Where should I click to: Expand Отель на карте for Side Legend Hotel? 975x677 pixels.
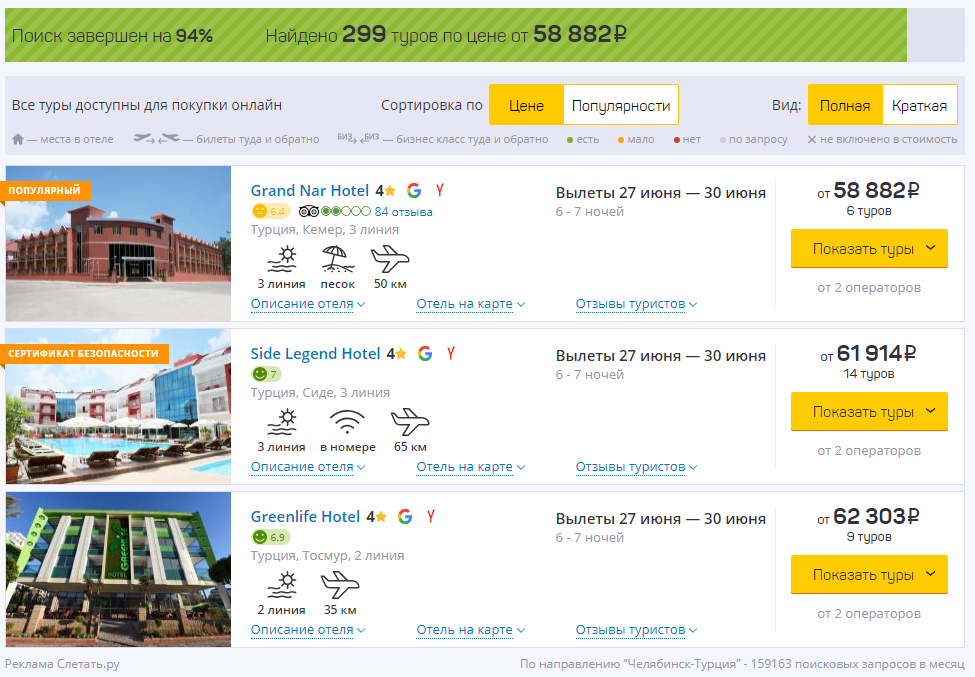(471, 467)
